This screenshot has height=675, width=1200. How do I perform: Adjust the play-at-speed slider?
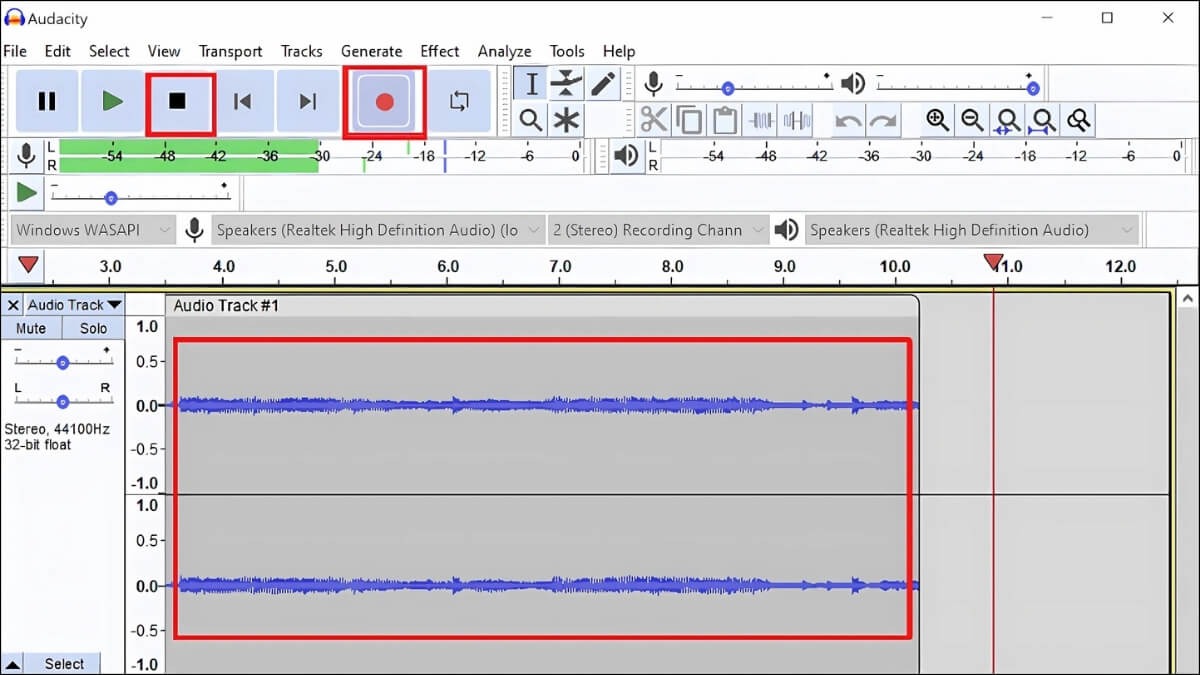coord(140,193)
